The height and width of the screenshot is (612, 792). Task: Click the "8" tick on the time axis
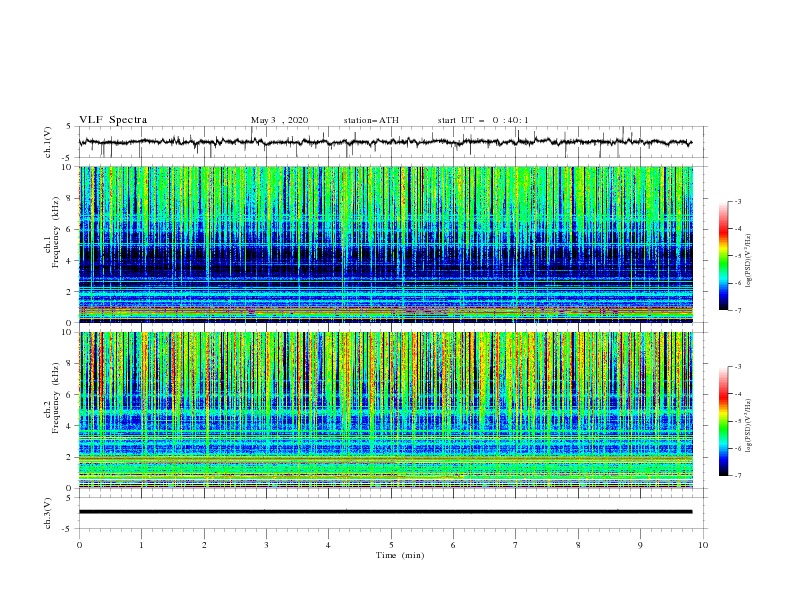(578, 545)
